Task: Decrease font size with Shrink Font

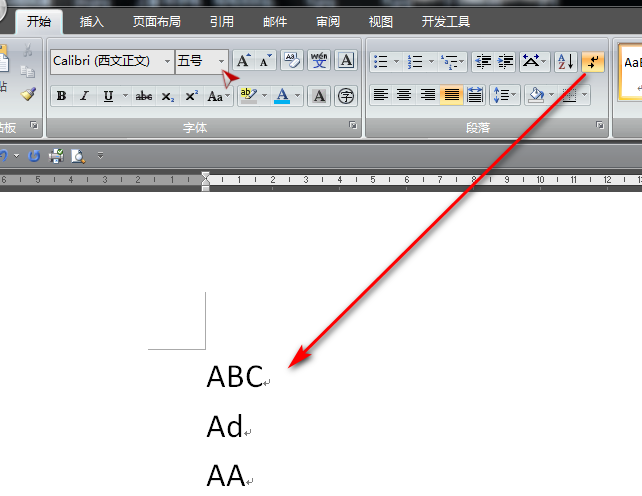Action: [265, 61]
